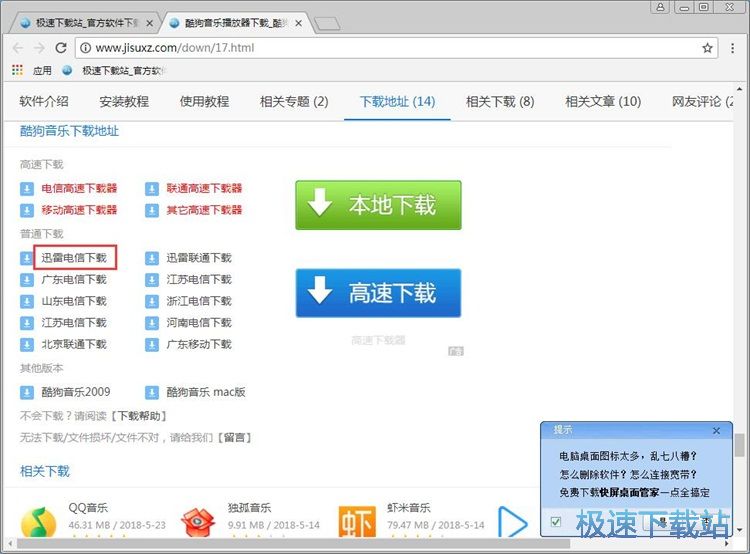Image resolution: width=750 pixels, height=554 pixels.
Task: Select the 安装教程 tab
Action: pyautogui.click(x=124, y=101)
